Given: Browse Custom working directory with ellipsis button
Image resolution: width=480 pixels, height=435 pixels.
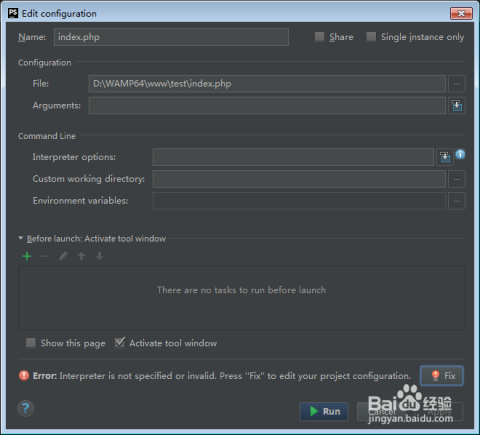Looking at the screenshot, I should [x=457, y=179].
